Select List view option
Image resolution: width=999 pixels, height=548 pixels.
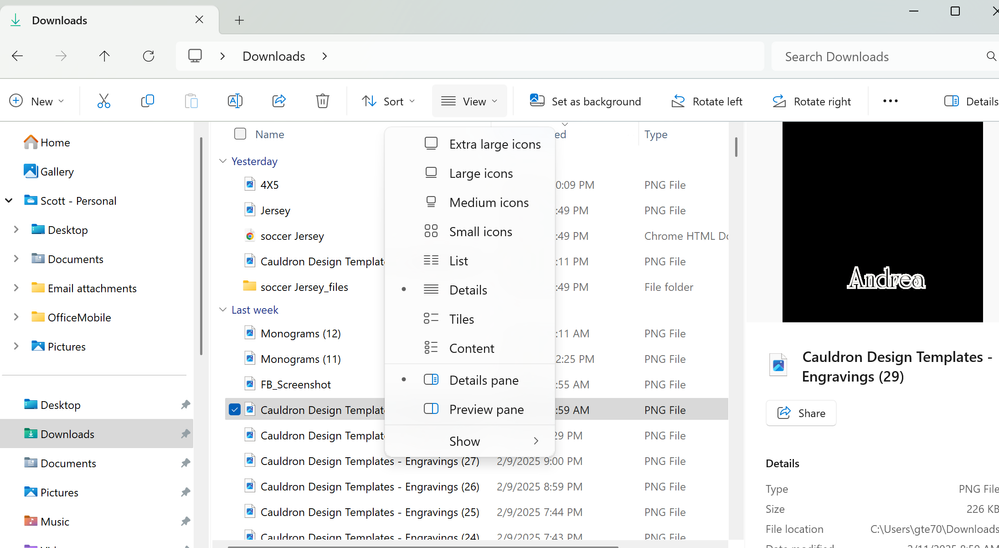[470, 261]
